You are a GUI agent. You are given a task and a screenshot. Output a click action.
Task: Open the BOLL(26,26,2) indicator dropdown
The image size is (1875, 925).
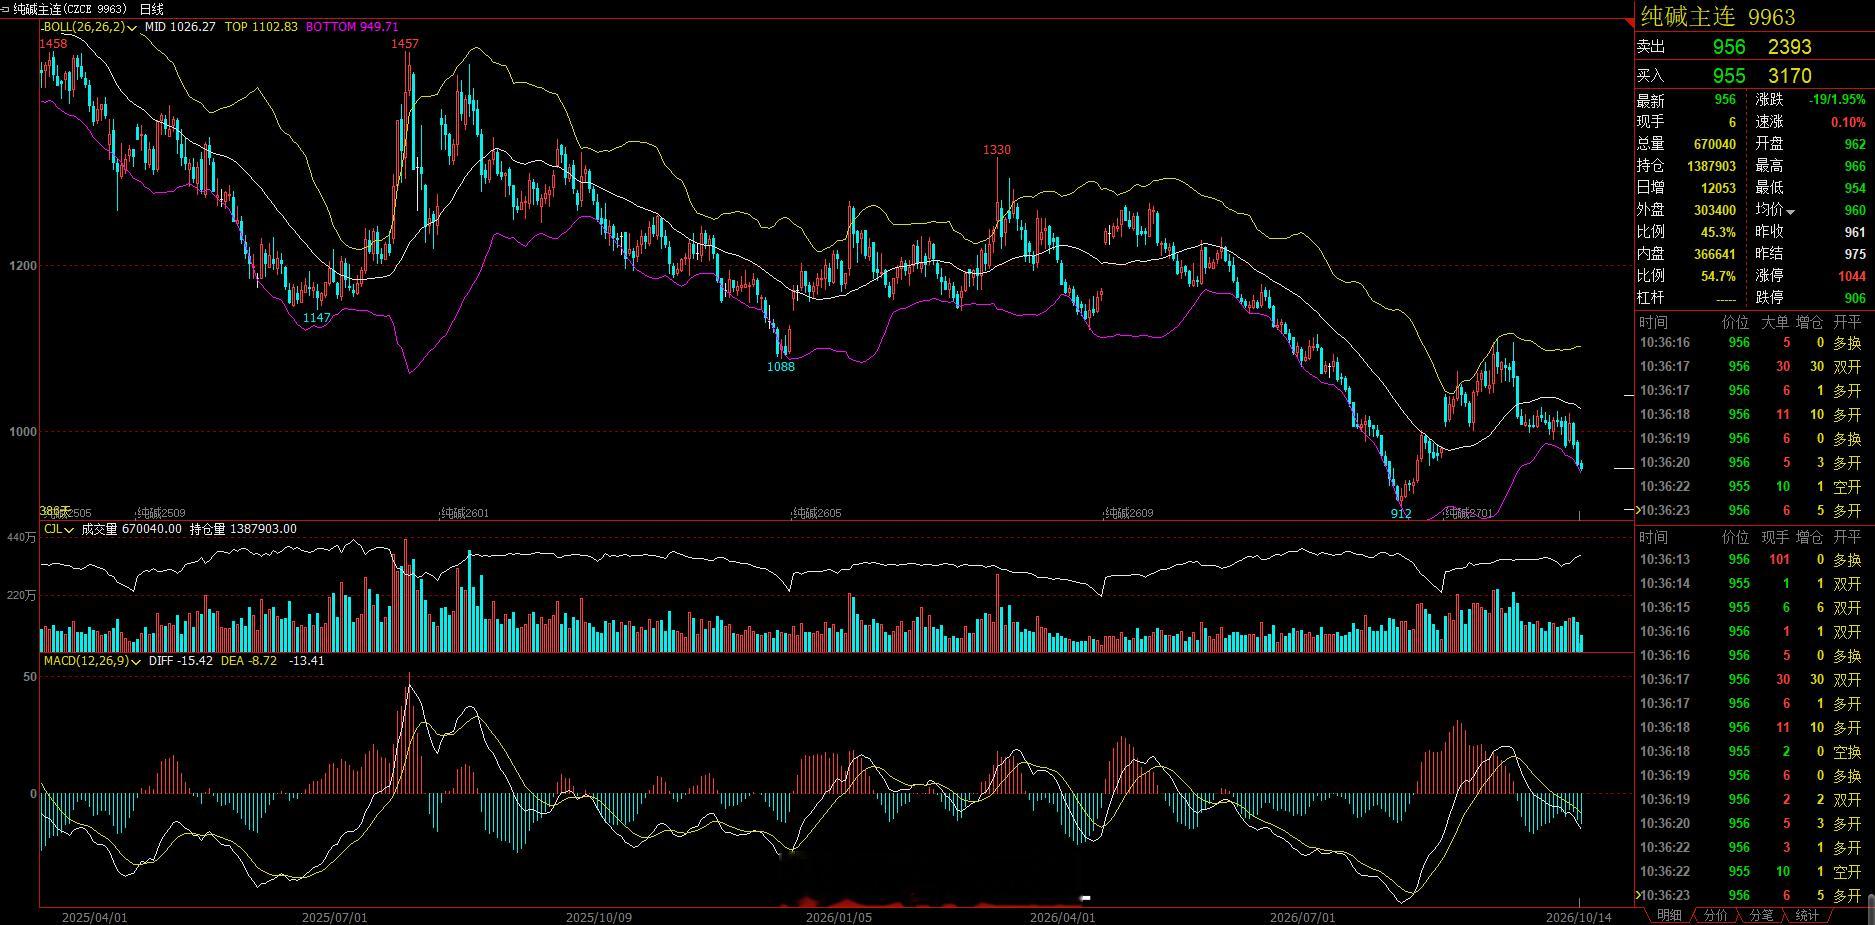tap(132, 28)
